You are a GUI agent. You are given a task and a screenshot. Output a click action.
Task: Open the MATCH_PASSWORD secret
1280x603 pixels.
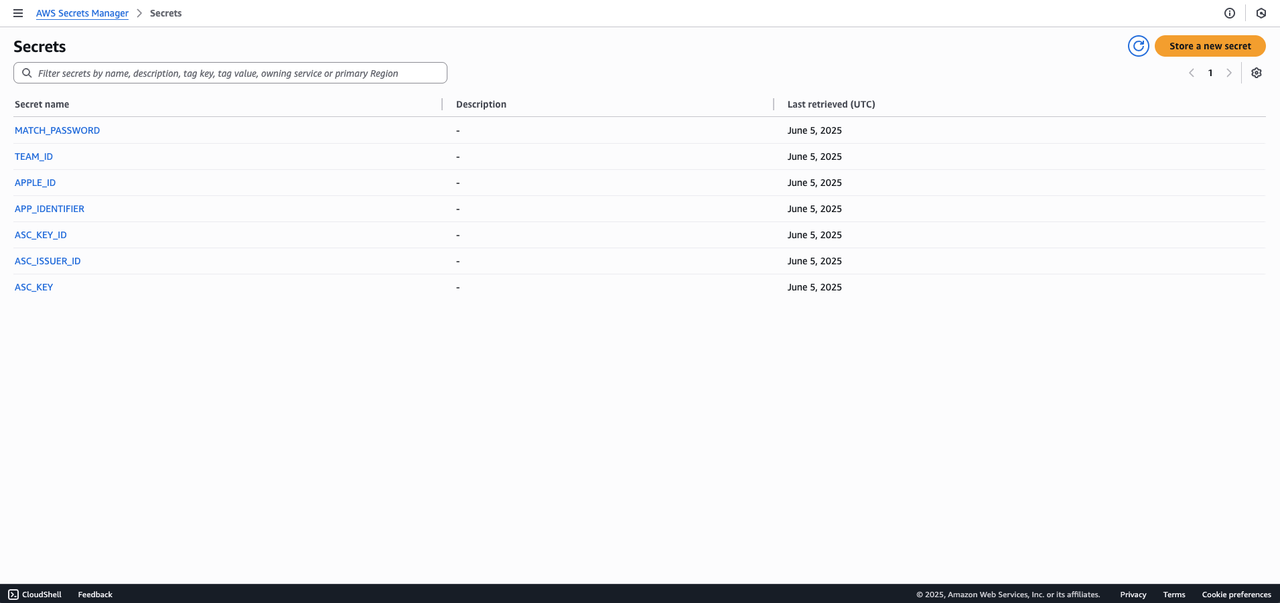tap(57, 130)
